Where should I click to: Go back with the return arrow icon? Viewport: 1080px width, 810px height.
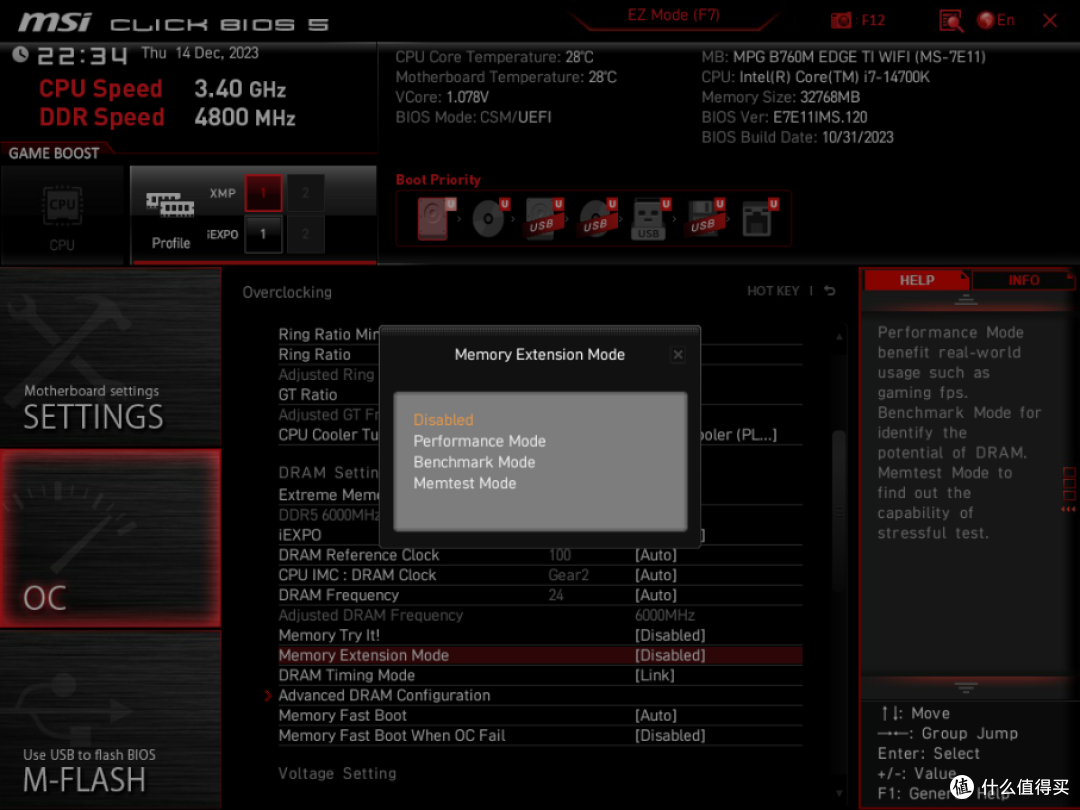click(830, 291)
